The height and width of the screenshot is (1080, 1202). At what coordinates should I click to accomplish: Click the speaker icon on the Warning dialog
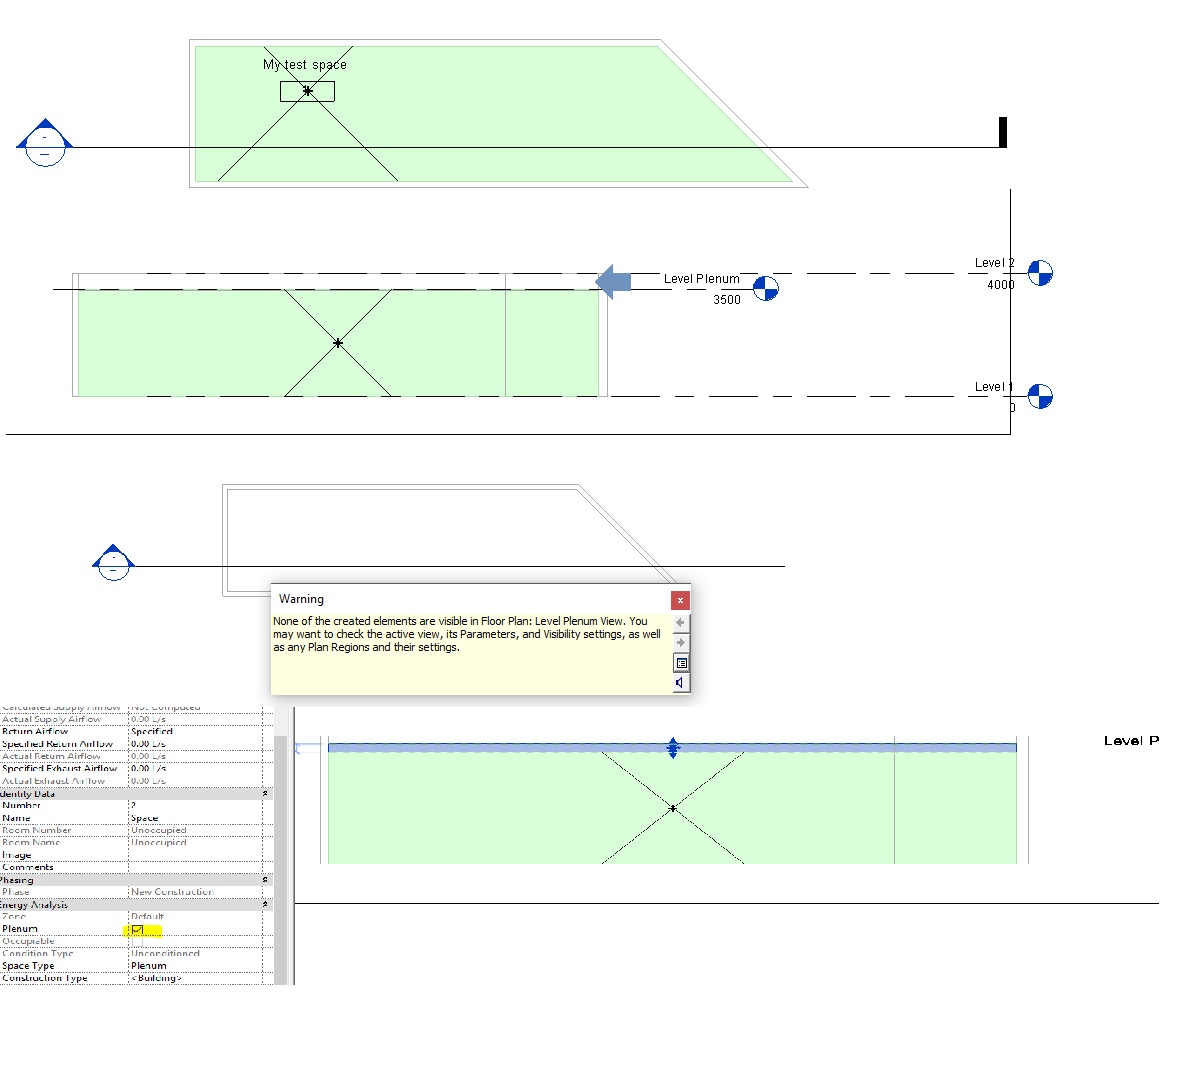pyautogui.click(x=680, y=682)
